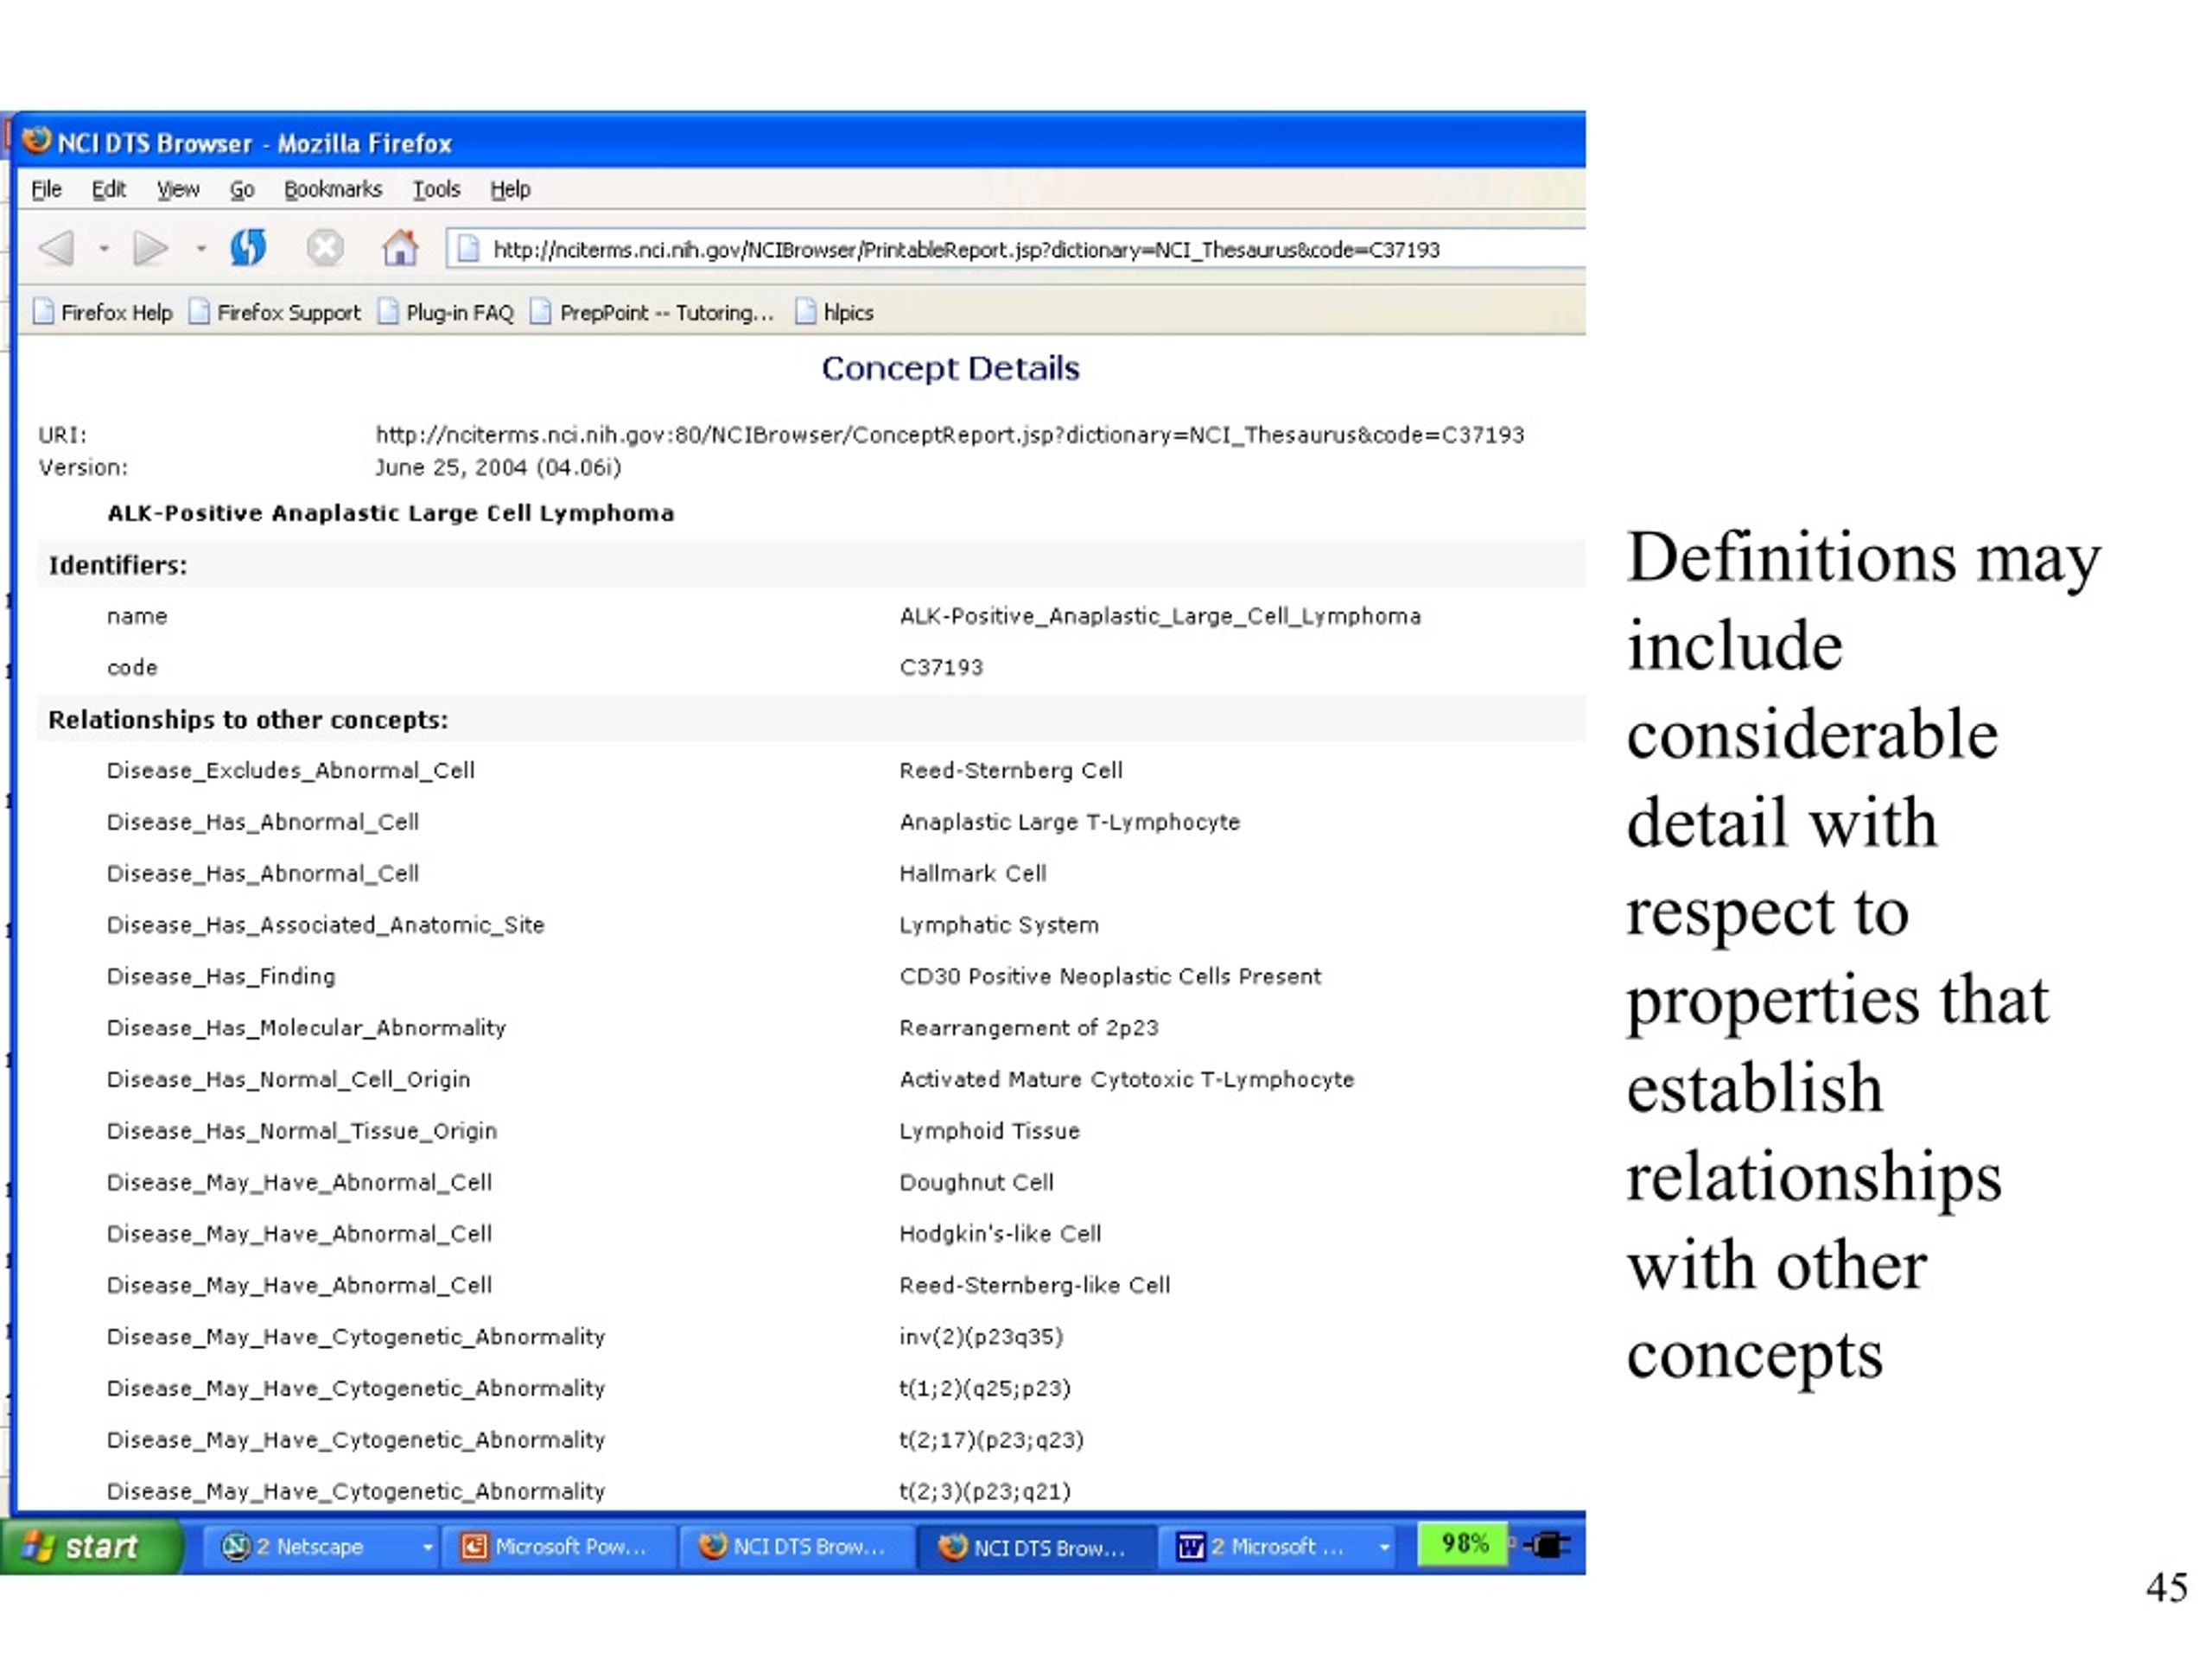Click Anaplastic Large T-Lymphocyte value
Image resolution: width=2212 pixels, height=1659 pixels.
[1069, 822]
